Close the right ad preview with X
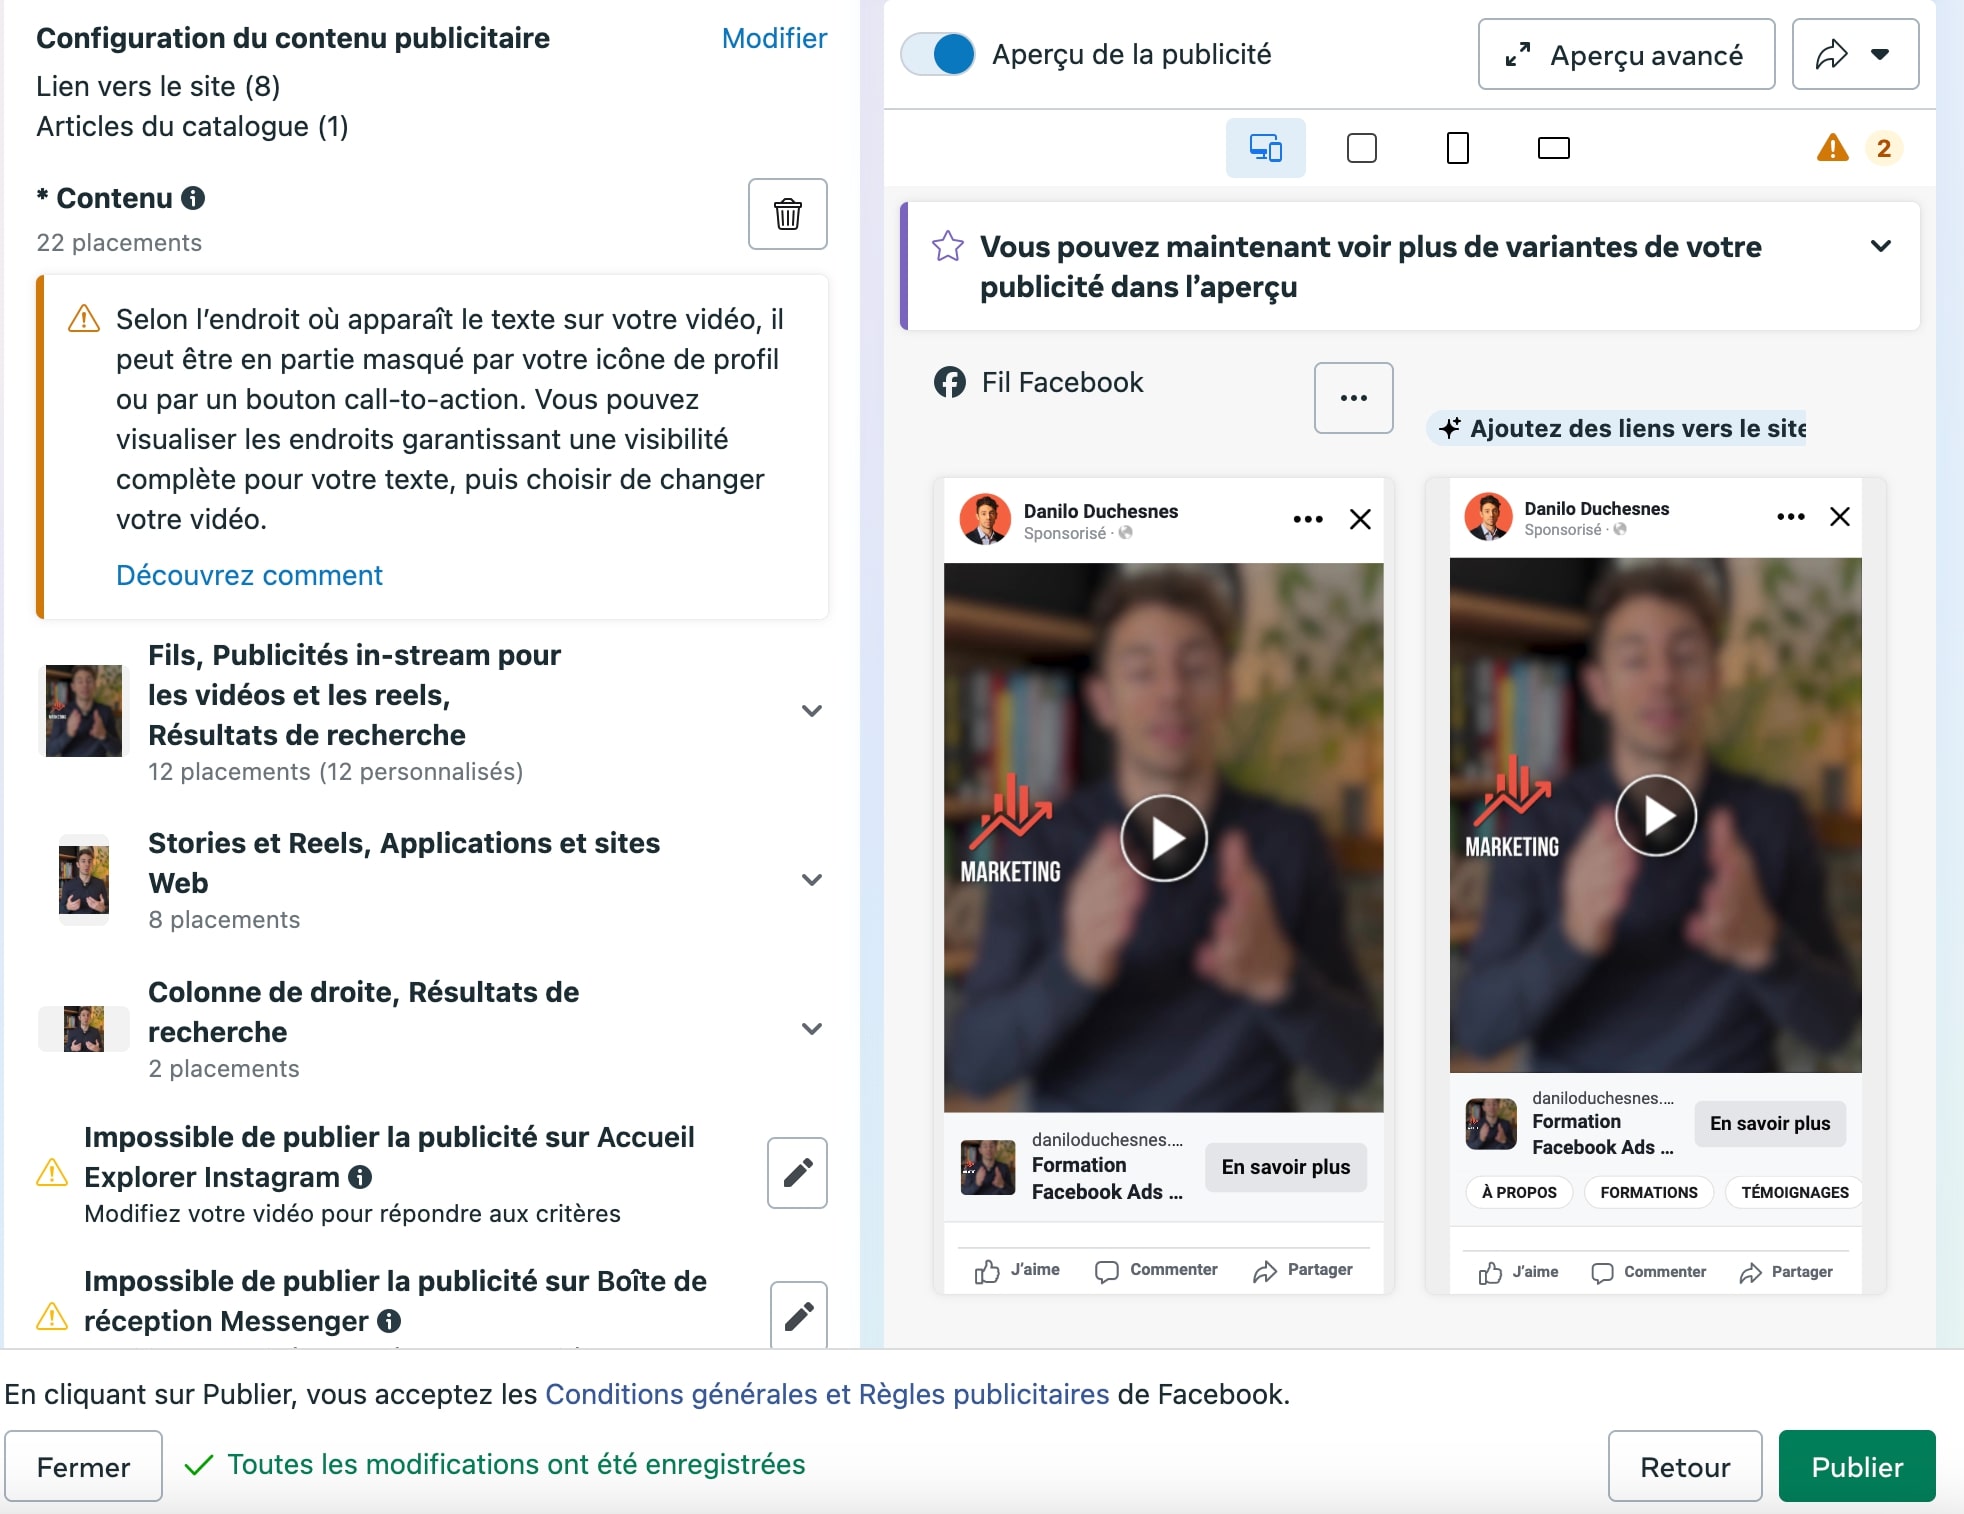The height and width of the screenshot is (1514, 1964). click(x=1840, y=516)
